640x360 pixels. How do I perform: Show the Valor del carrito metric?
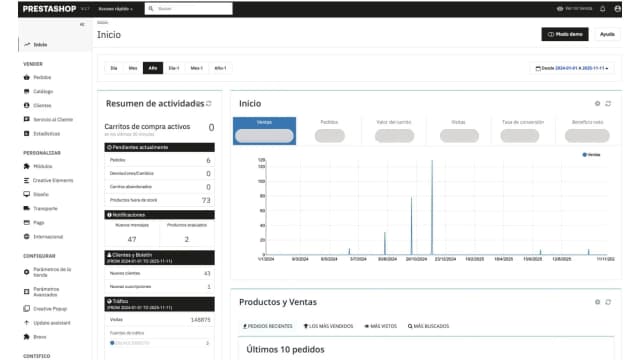[x=394, y=131]
